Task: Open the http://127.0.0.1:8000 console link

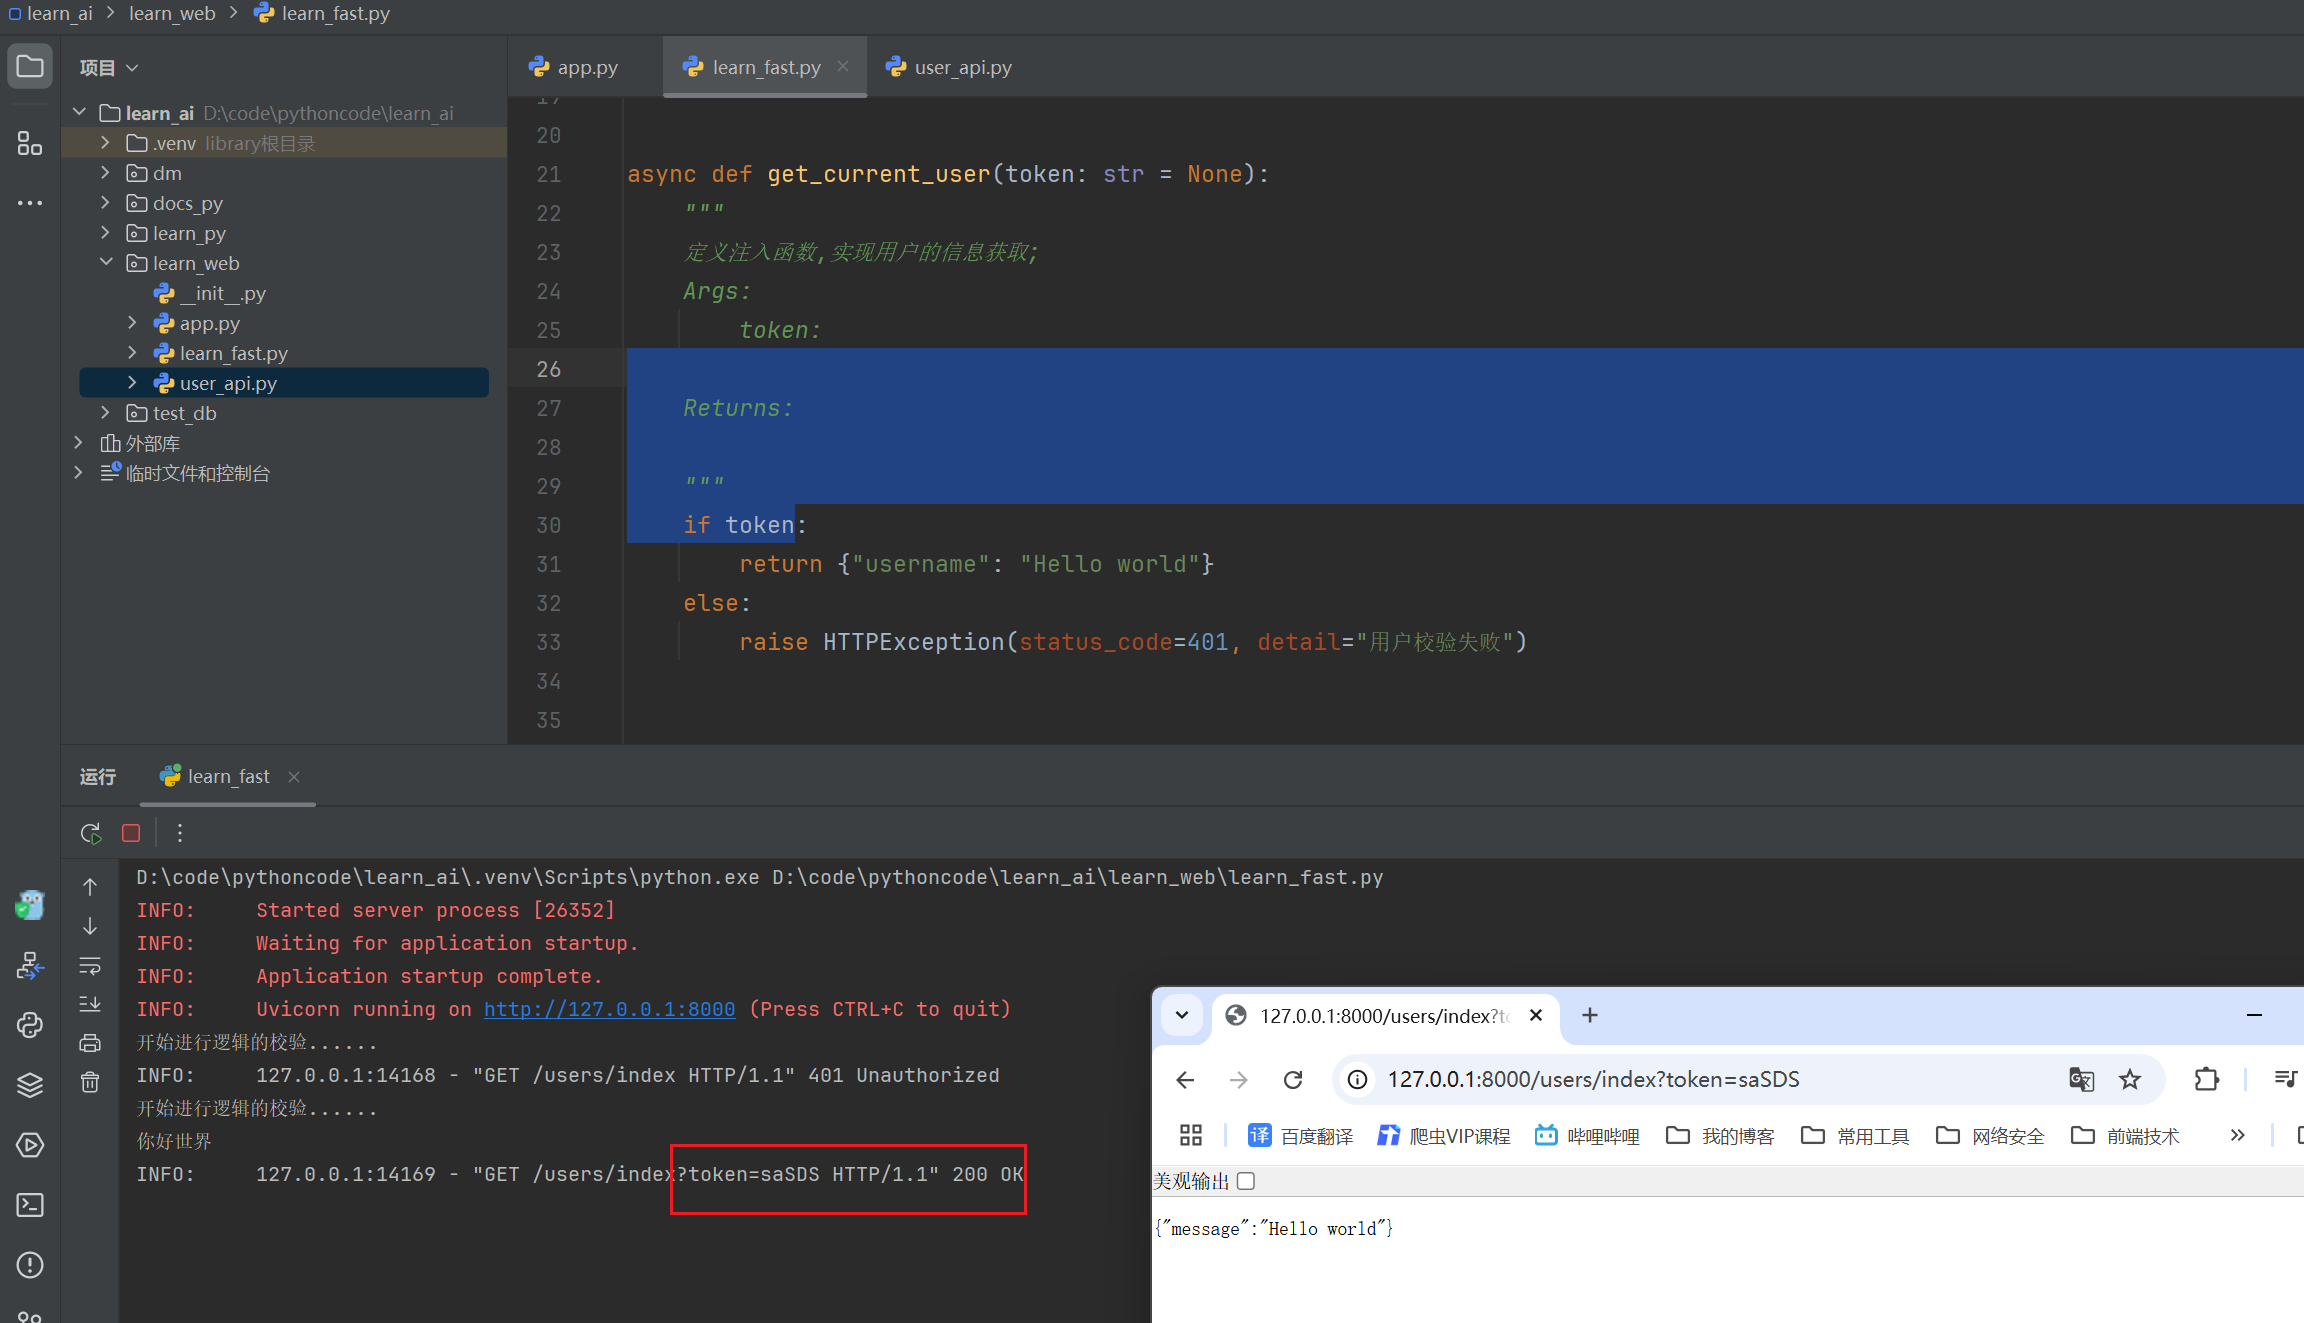Action: 609,1009
